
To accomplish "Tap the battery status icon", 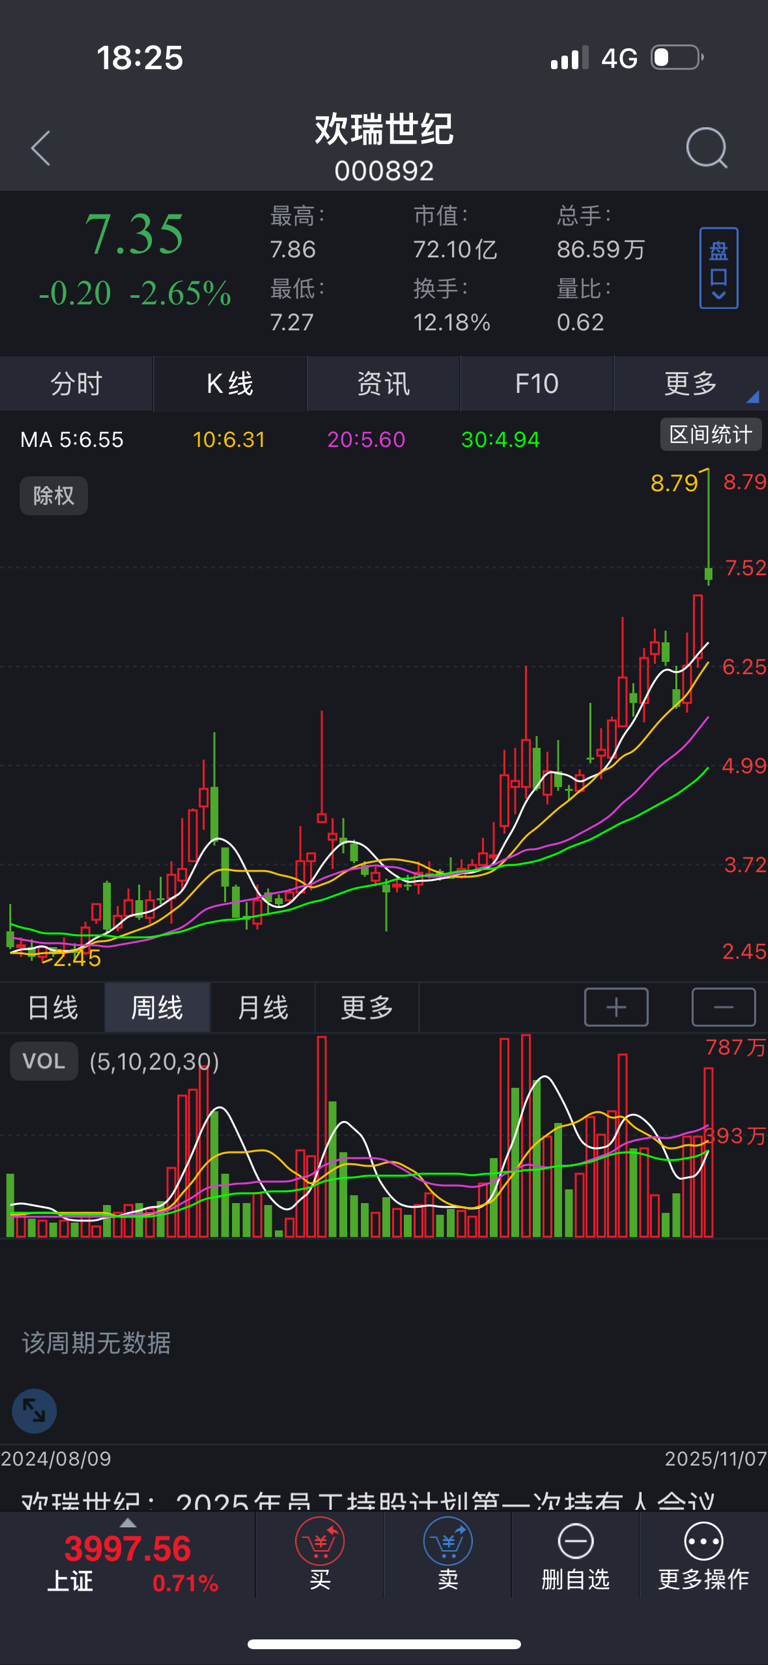I will [x=677, y=57].
